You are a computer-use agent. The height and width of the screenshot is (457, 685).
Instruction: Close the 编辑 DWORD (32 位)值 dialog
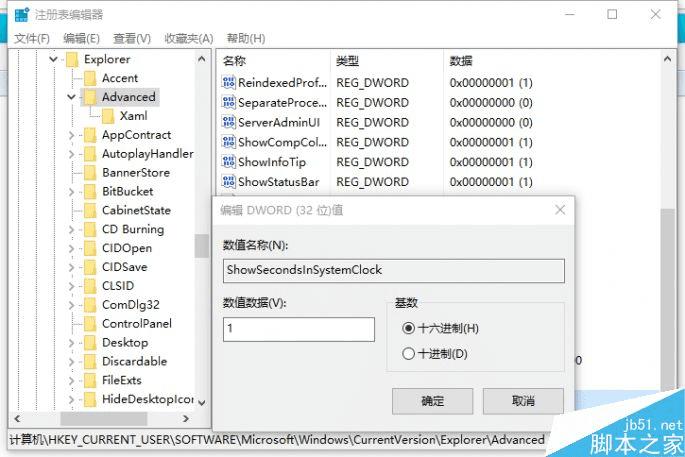click(x=560, y=210)
